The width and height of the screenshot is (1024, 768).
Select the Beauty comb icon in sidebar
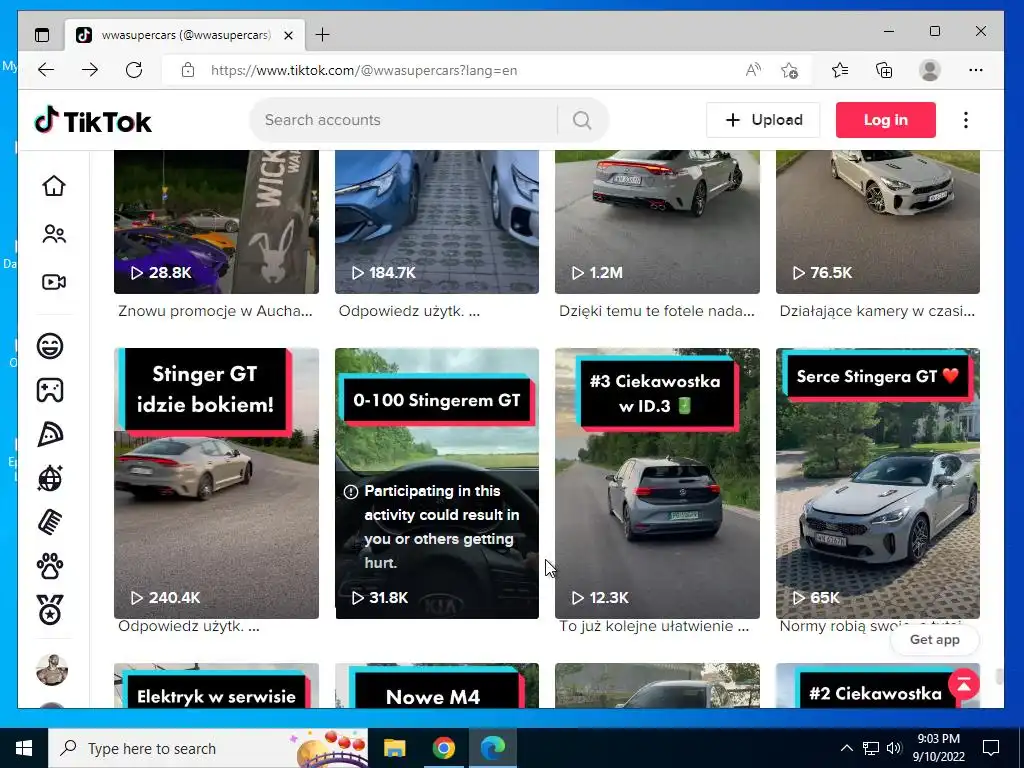tap(50, 522)
